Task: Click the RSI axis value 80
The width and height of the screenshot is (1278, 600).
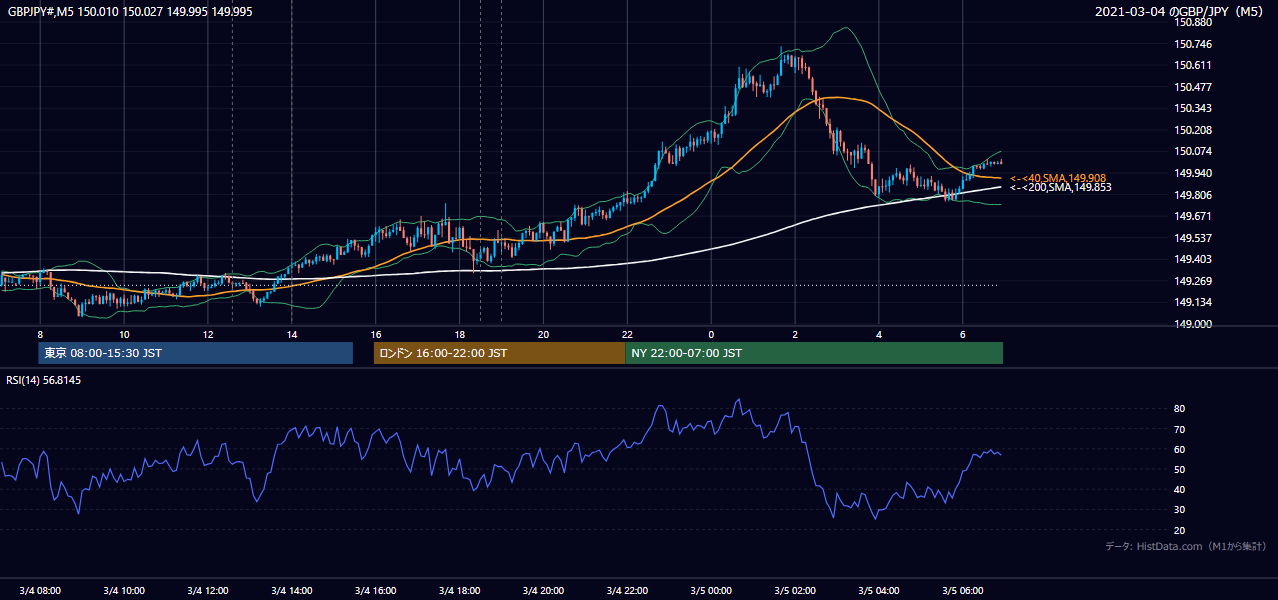Action: click(x=1180, y=409)
